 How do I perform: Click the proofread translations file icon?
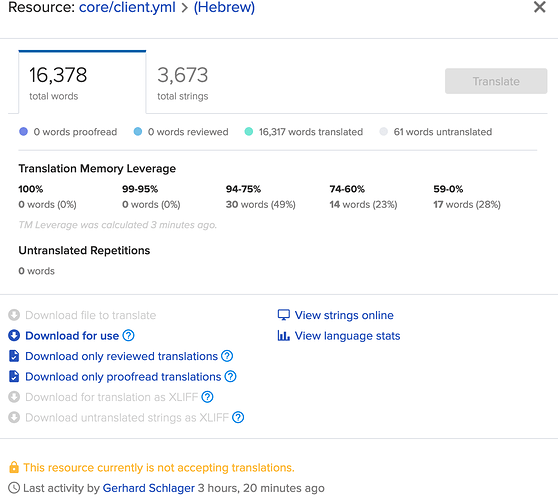(x=14, y=377)
